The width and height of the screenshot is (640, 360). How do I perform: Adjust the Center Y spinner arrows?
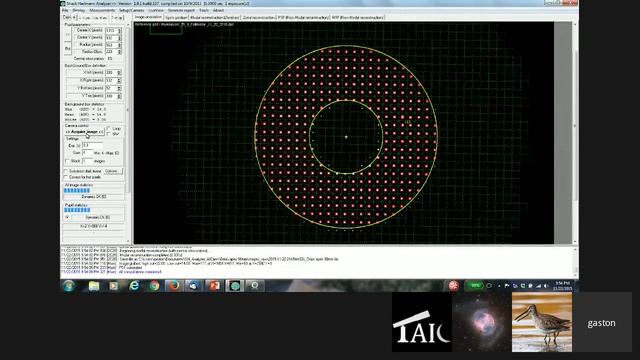(120, 38)
